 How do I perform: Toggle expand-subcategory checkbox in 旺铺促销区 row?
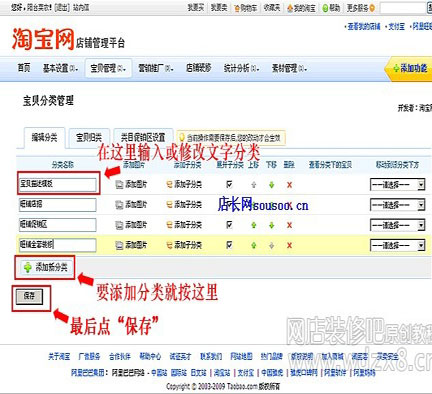pyautogui.click(x=229, y=225)
